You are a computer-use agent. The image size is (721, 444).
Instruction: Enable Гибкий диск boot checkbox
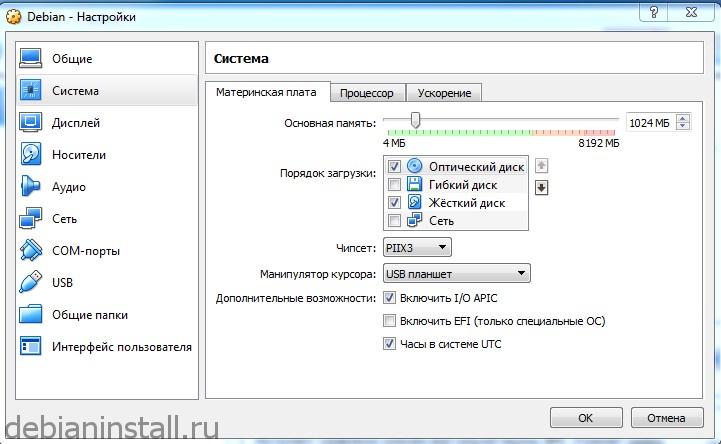394,184
